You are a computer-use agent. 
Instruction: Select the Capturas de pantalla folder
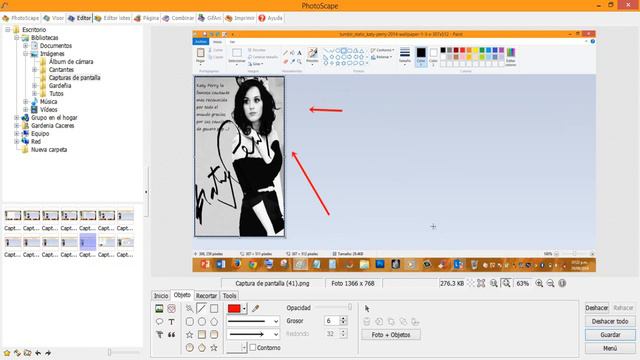74,78
